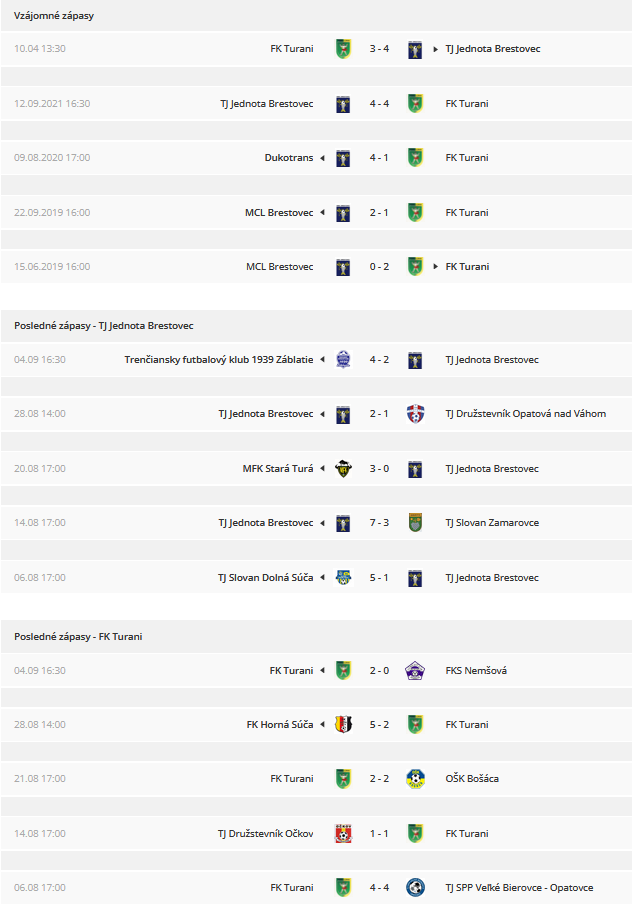Click MFK Stará Turá crest icon
The image size is (632, 924).
[x=343, y=469]
